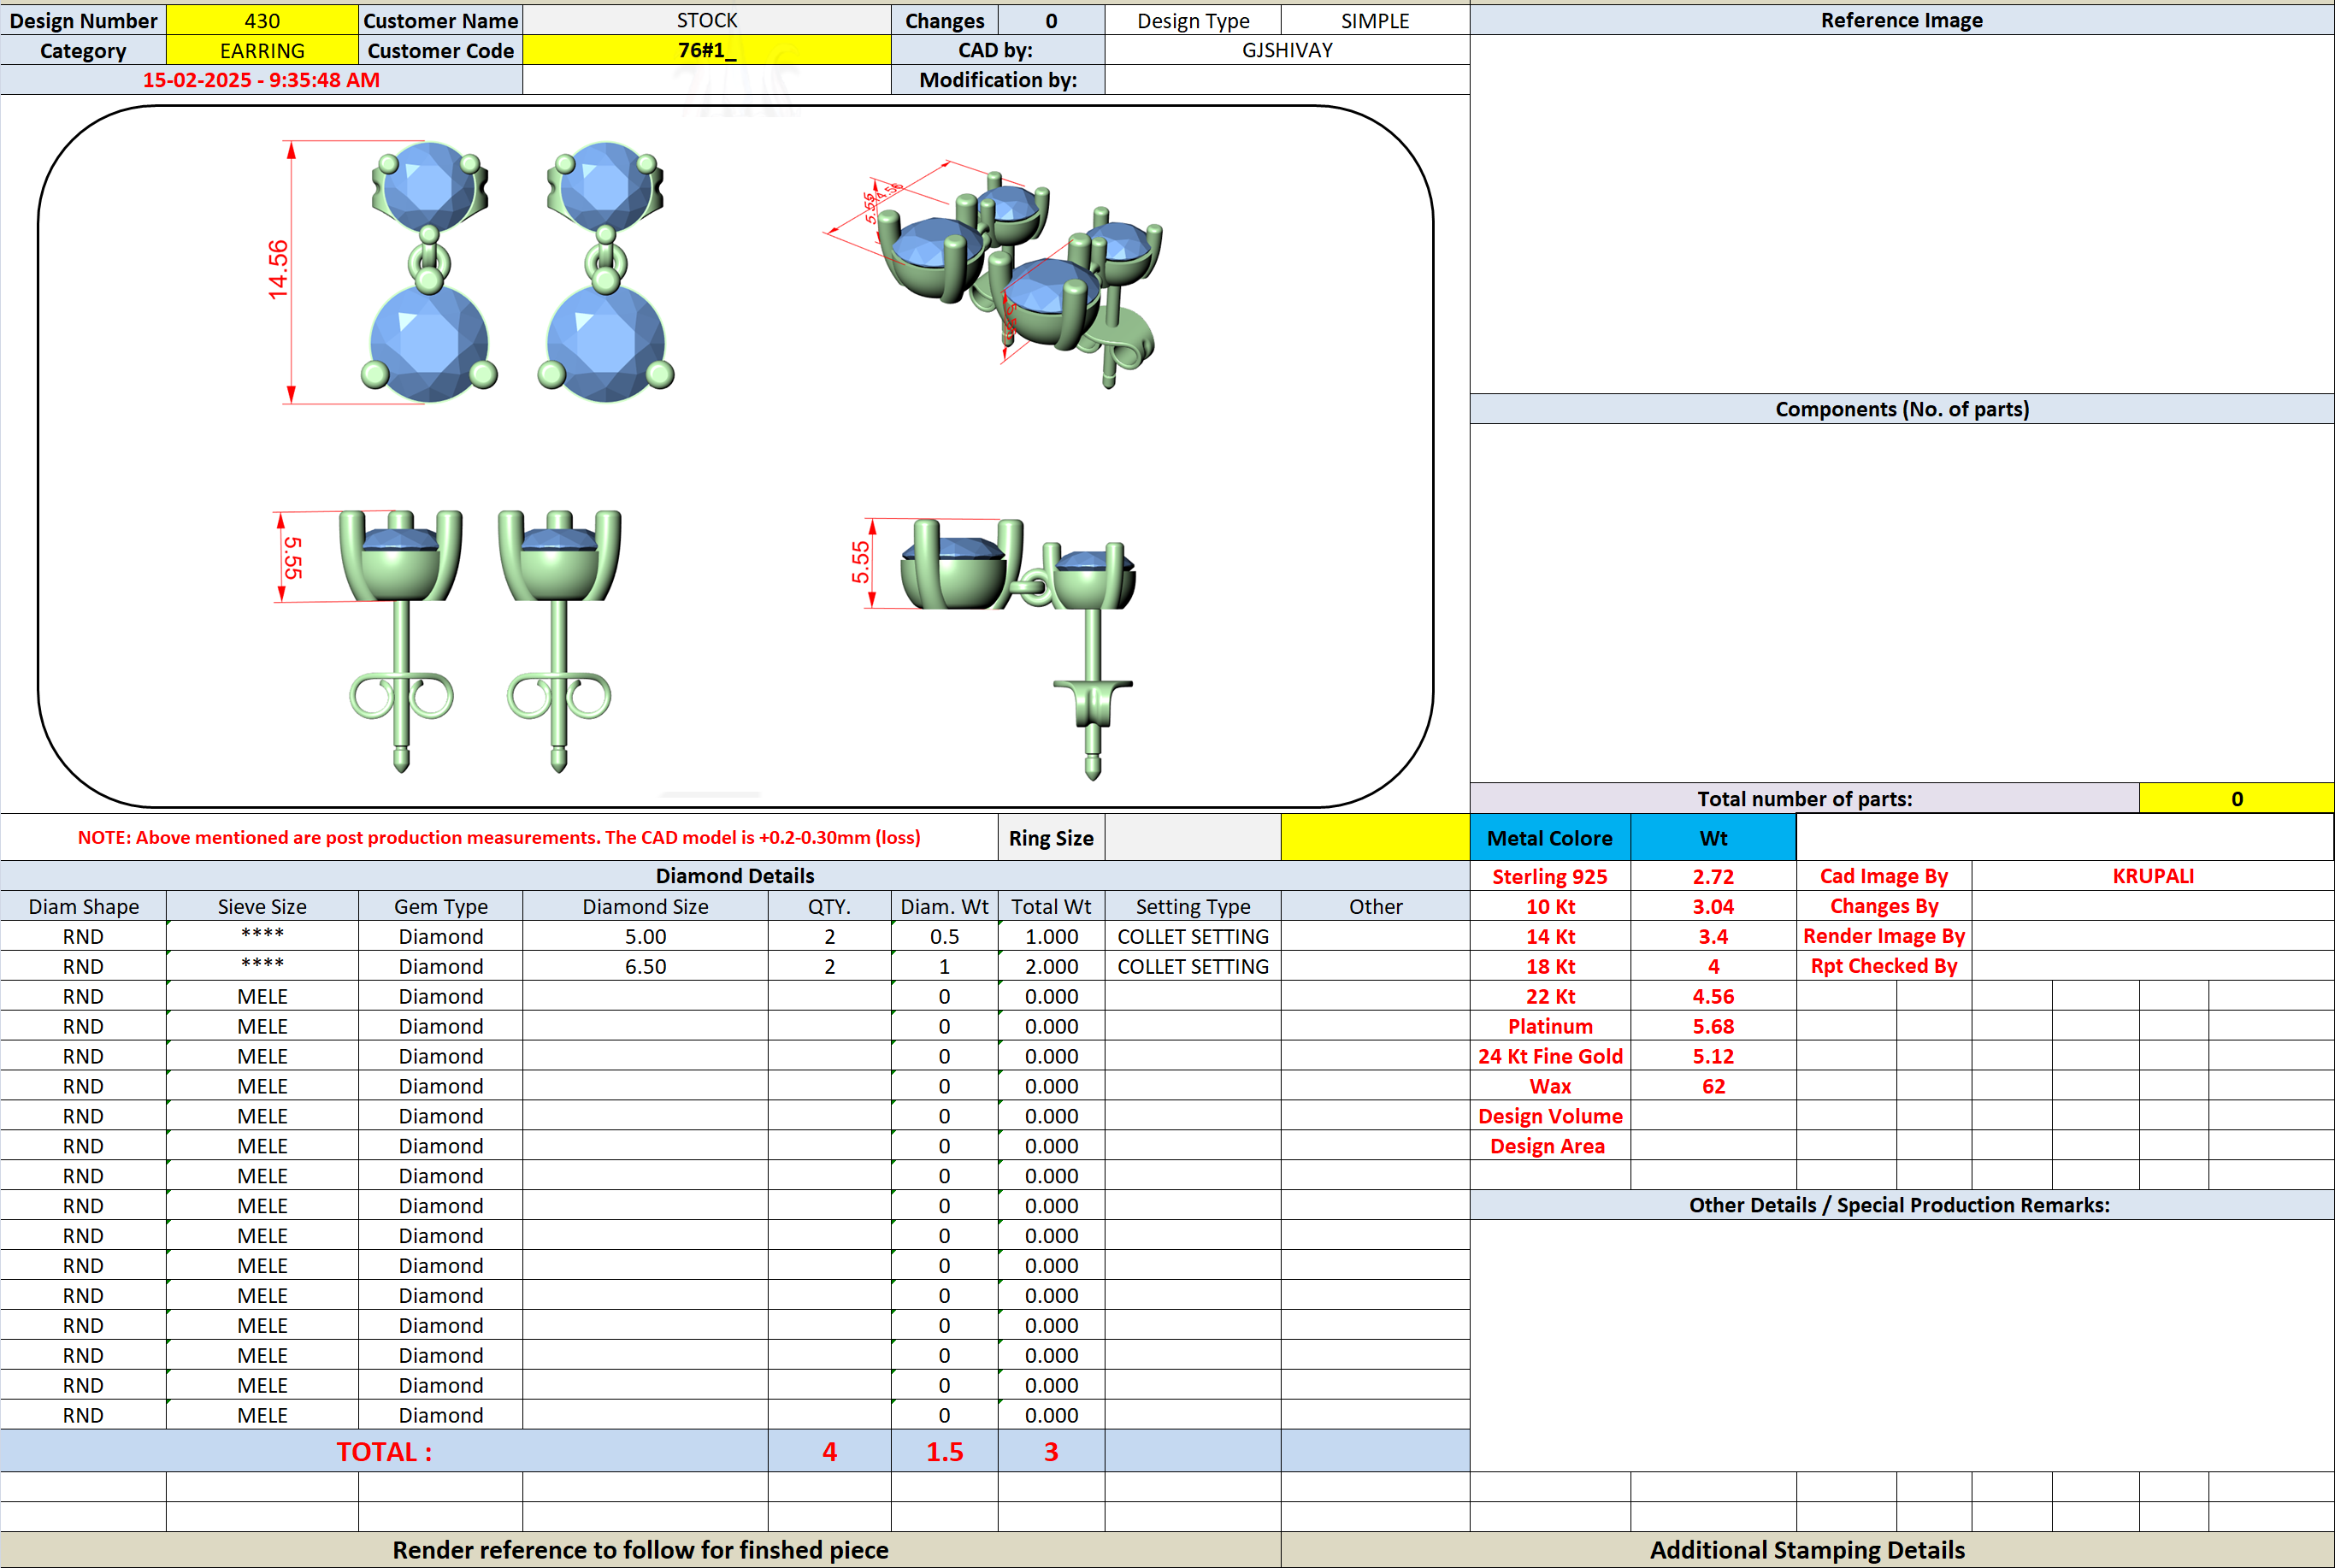Click Render reference to follow footer text
2335x1568 pixels.
640,1549
